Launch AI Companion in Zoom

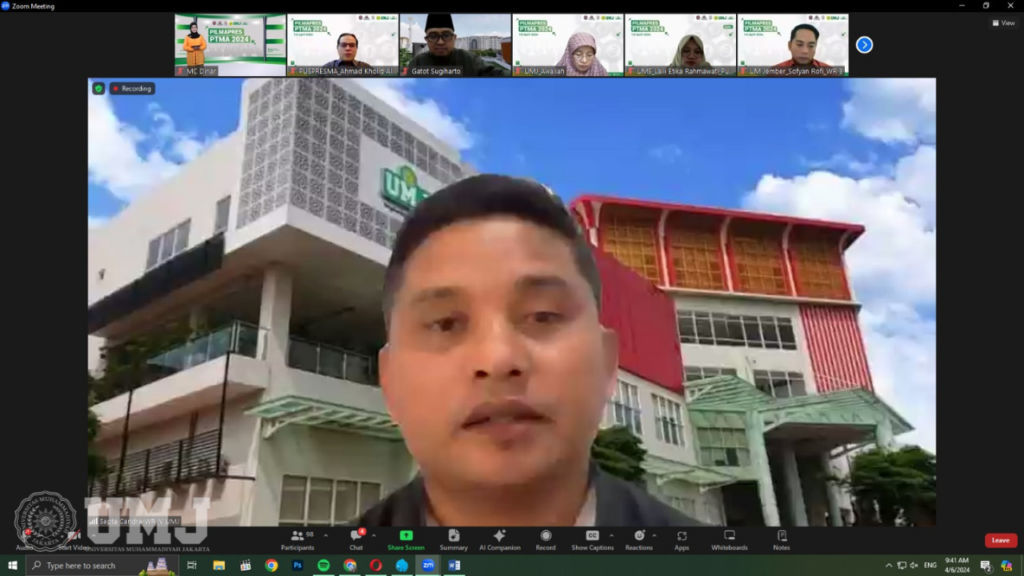[x=500, y=540]
